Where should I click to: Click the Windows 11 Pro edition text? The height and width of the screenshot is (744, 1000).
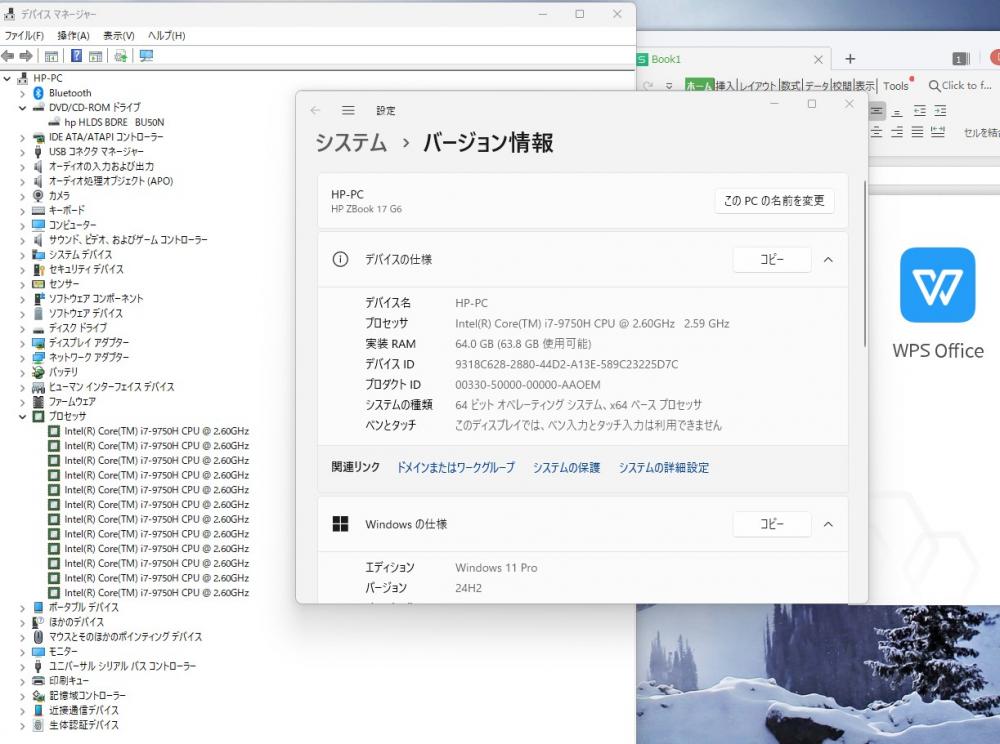point(496,567)
